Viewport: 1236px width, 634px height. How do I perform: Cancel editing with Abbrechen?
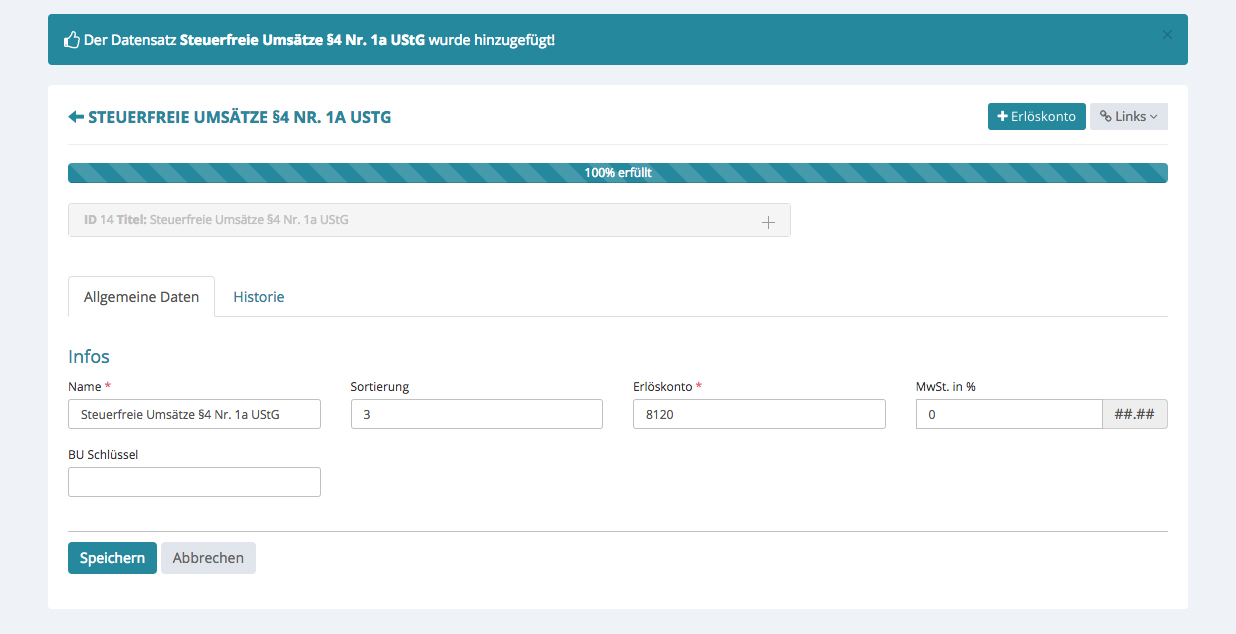click(208, 558)
